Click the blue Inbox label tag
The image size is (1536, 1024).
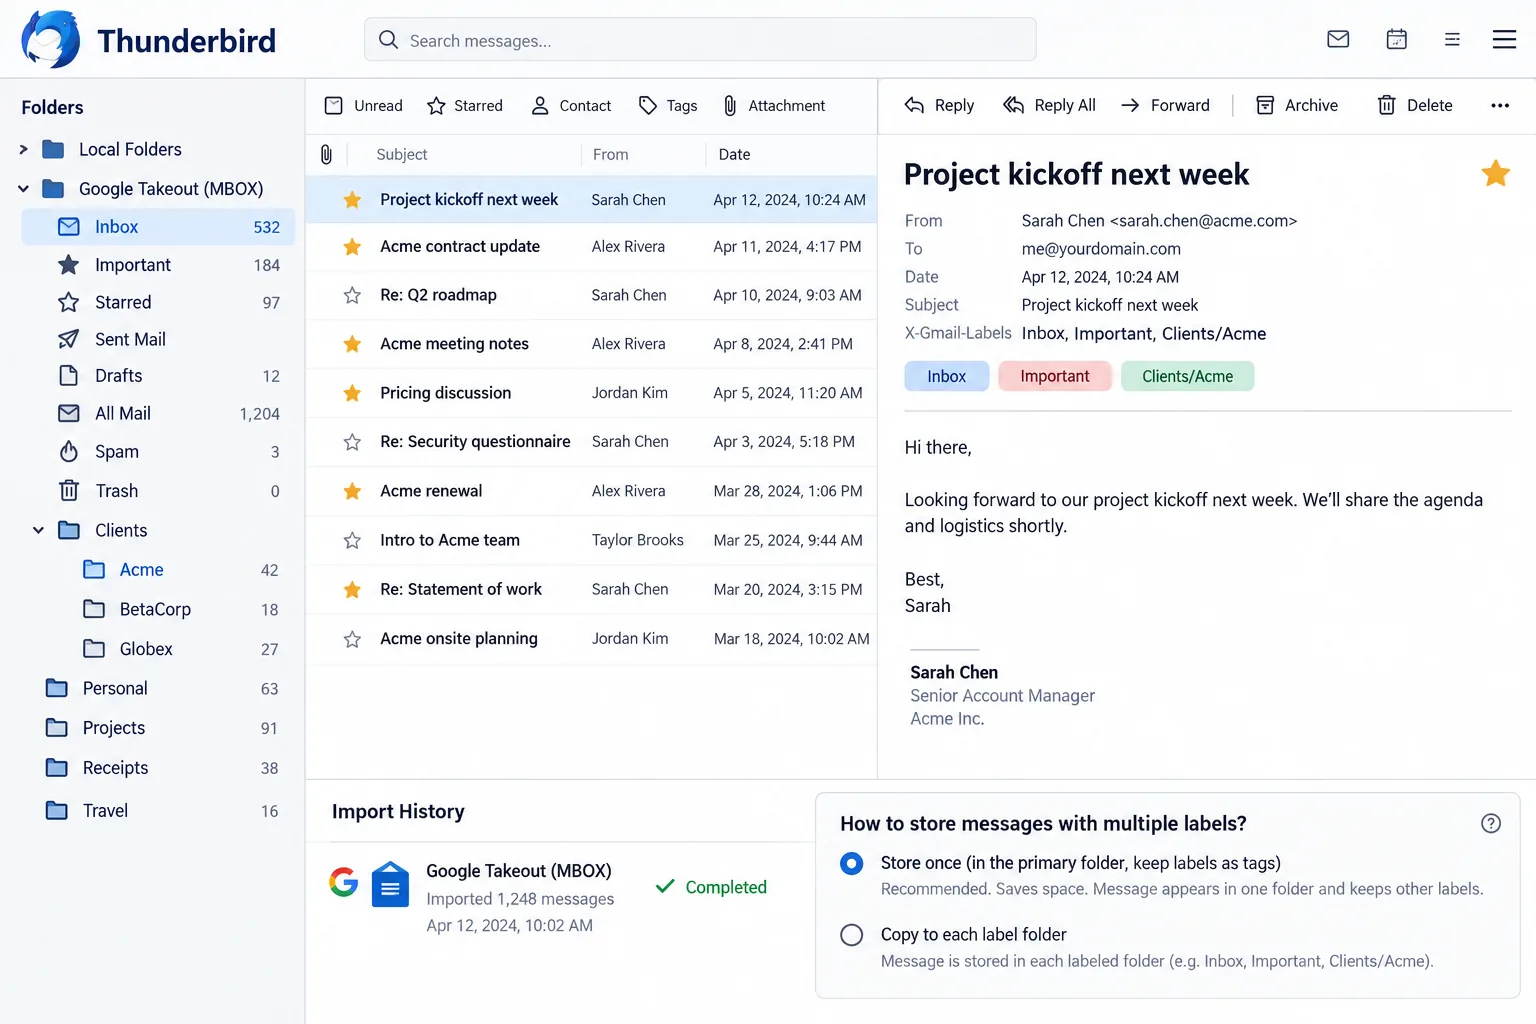pos(946,376)
